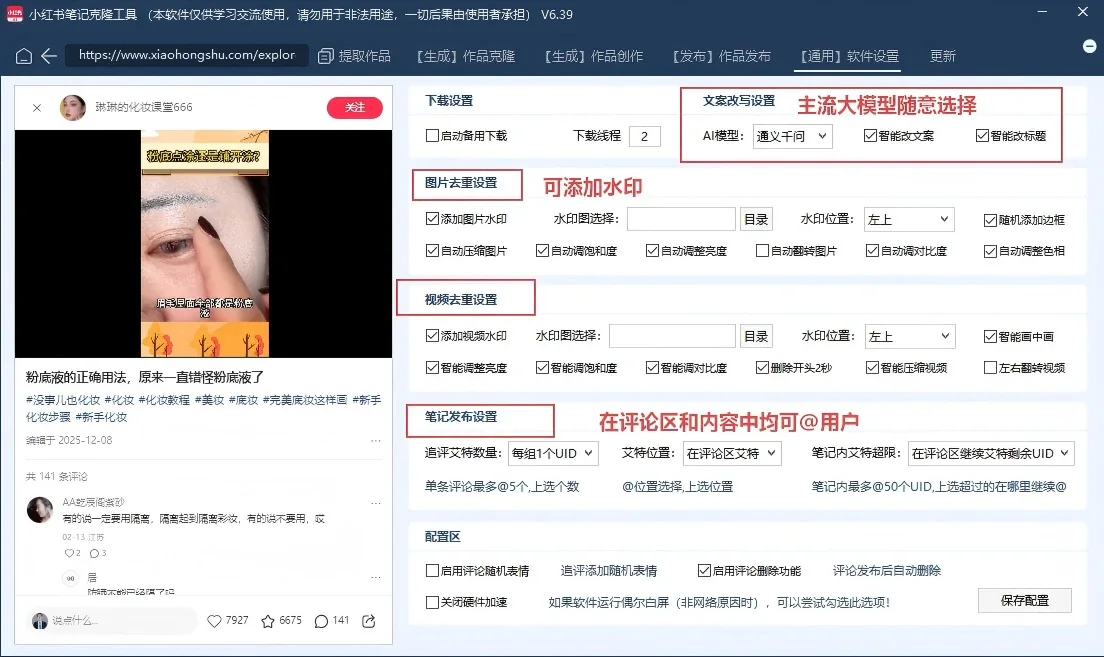
Task: Open the 更新 tab
Action: point(942,56)
